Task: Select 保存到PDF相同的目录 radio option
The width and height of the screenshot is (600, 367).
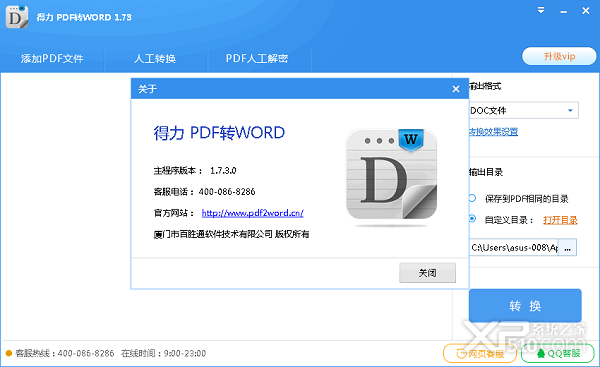Action: 473,198
